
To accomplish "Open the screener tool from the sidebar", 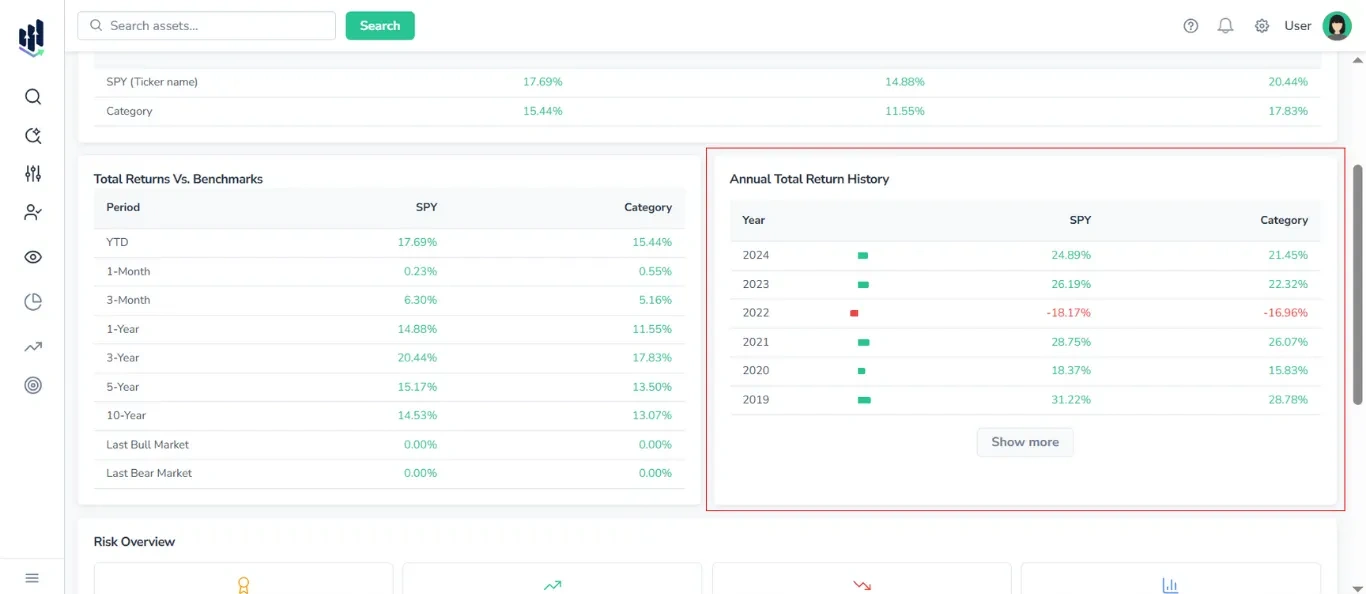I will coord(32,135).
